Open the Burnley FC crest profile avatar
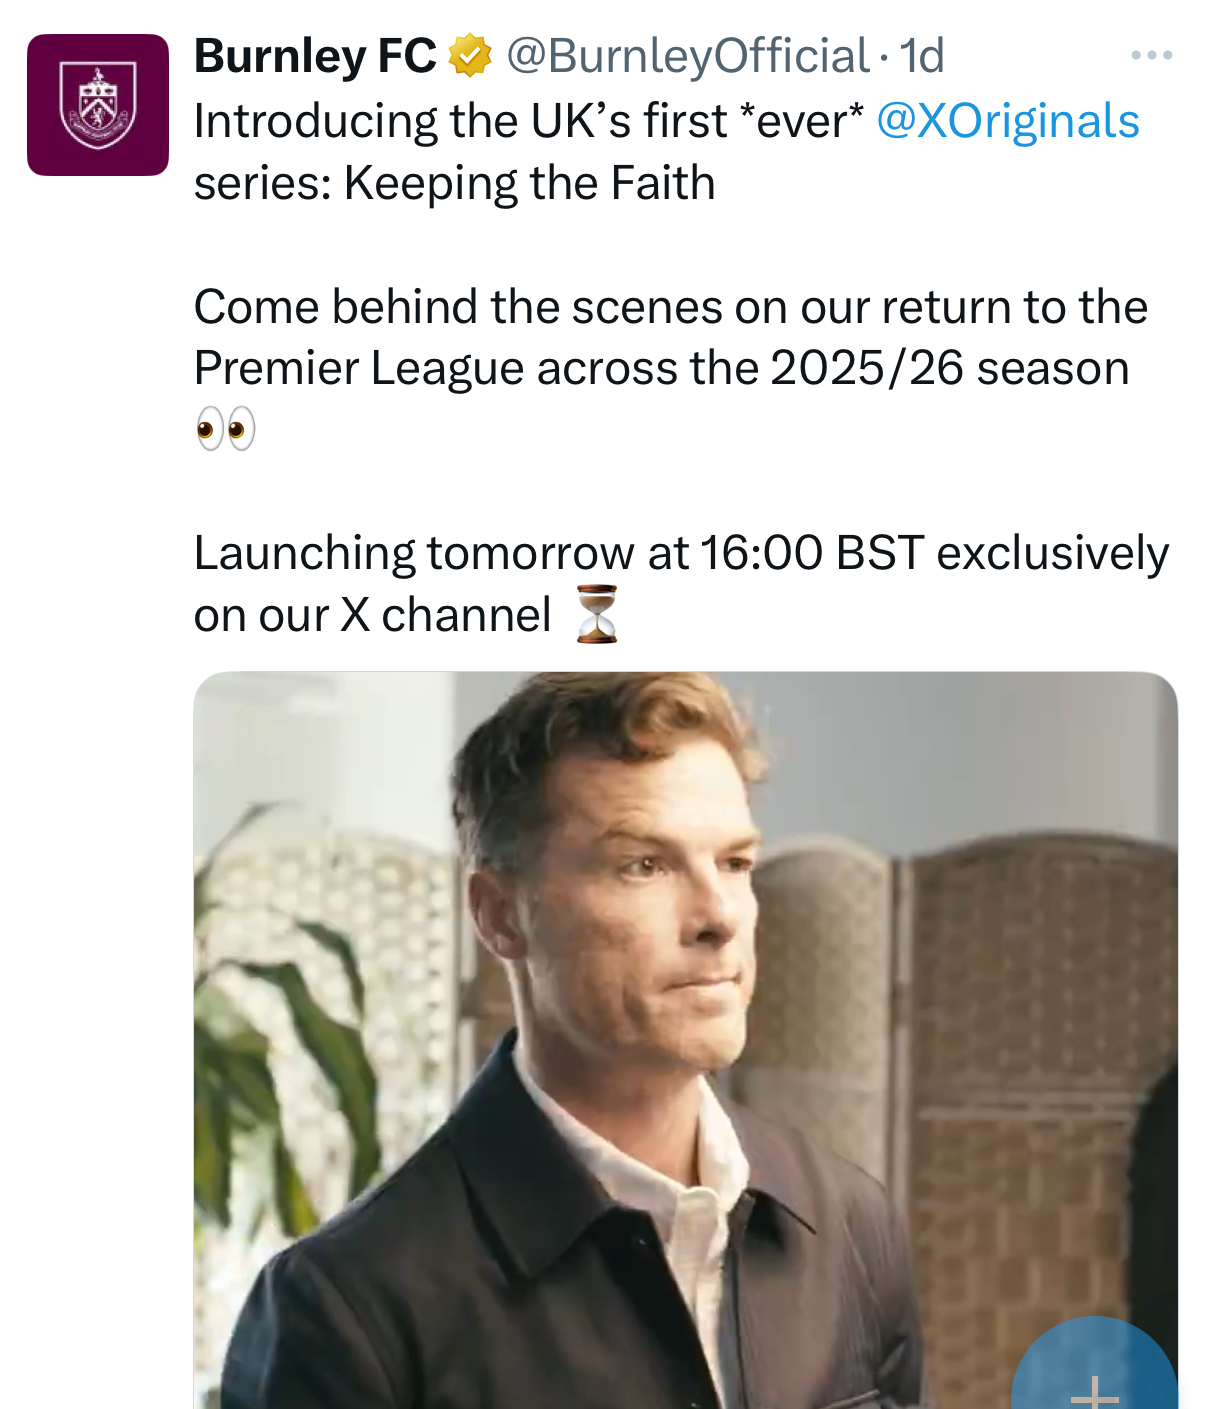Viewport: 1206px width, 1409px height. pyautogui.click(x=98, y=105)
